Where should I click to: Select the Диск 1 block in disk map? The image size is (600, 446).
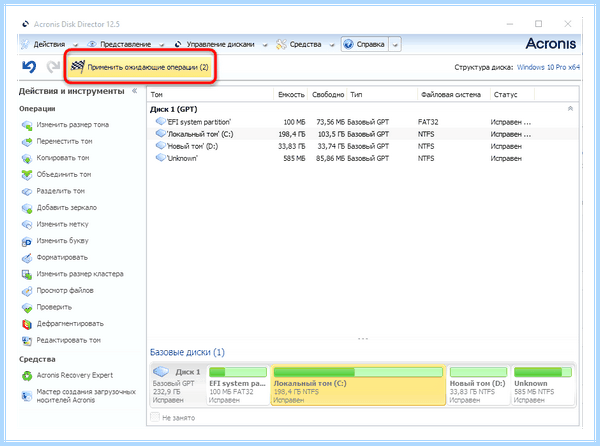click(178, 385)
